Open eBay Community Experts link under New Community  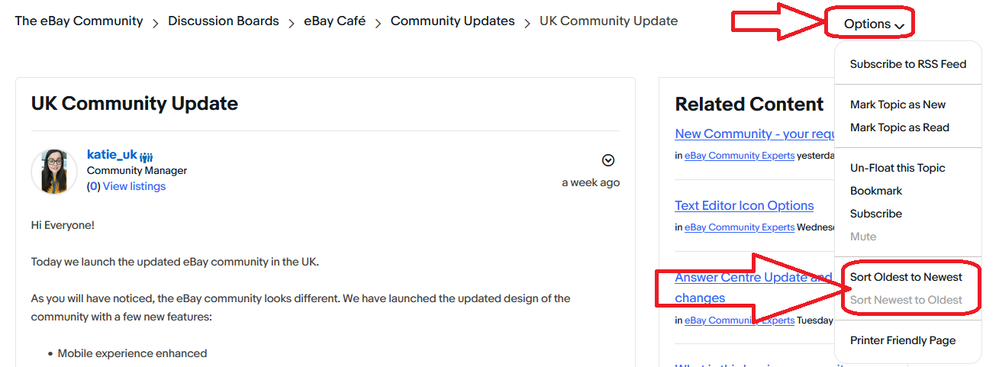740,155
